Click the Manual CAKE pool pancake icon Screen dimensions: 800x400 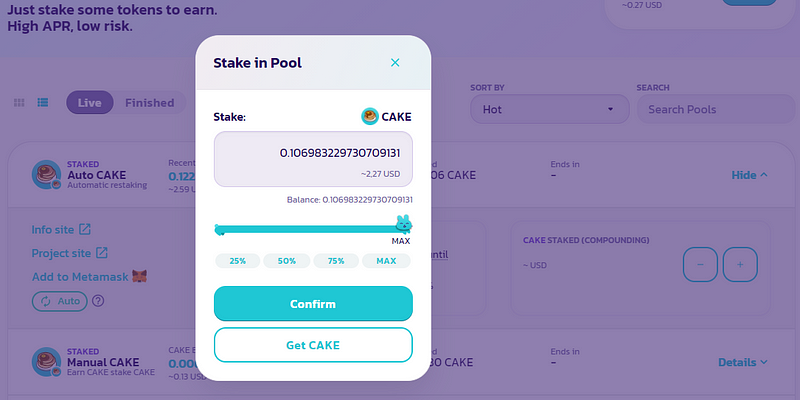(x=47, y=362)
